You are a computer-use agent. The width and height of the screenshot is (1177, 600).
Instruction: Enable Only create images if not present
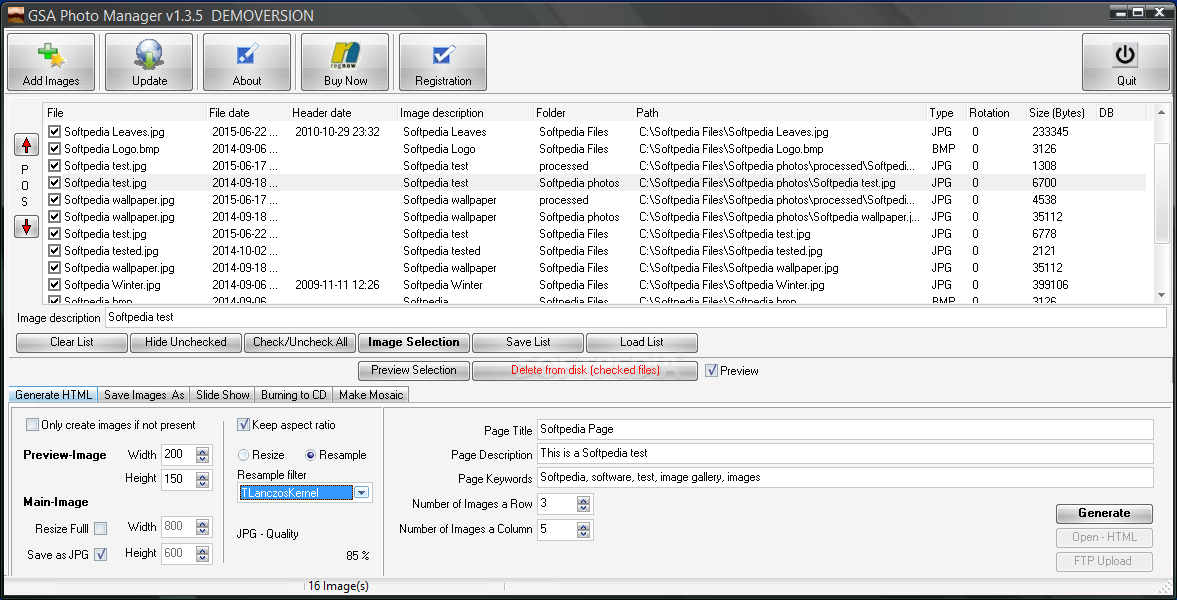(x=32, y=425)
